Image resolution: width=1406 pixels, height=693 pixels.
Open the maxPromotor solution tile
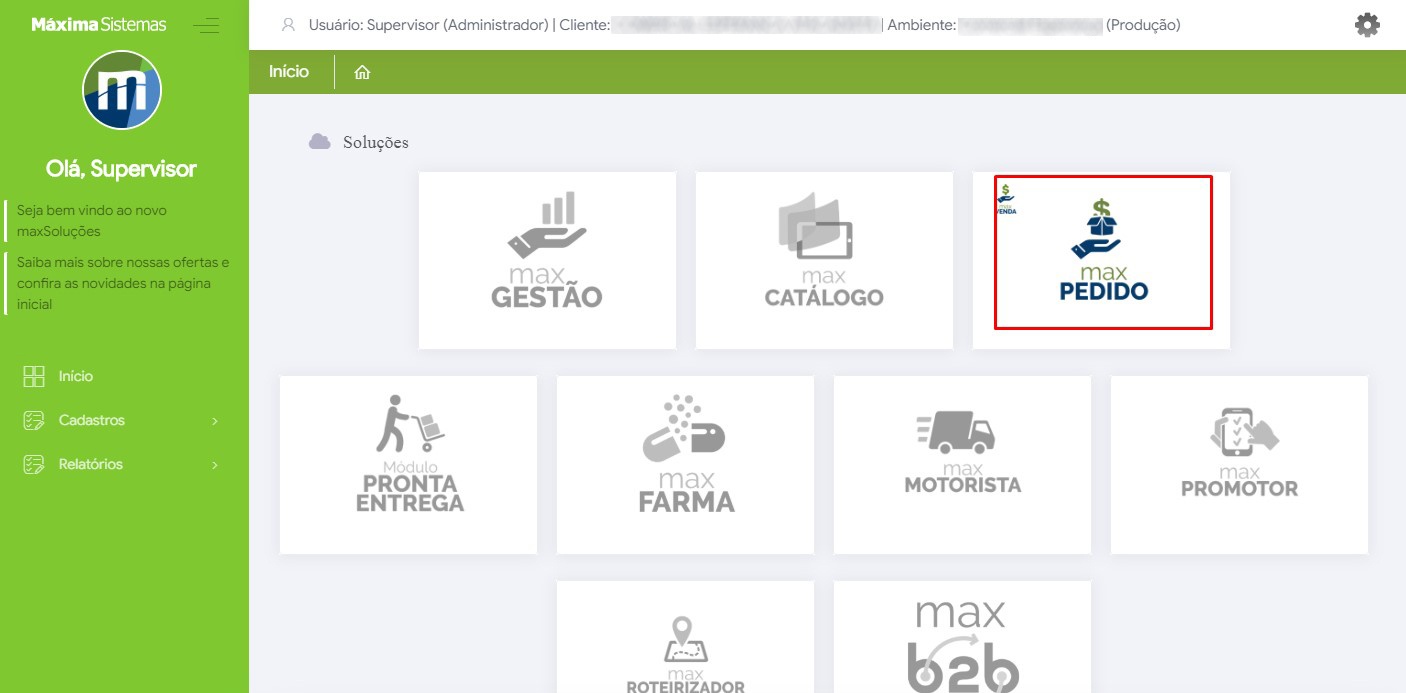click(1239, 464)
